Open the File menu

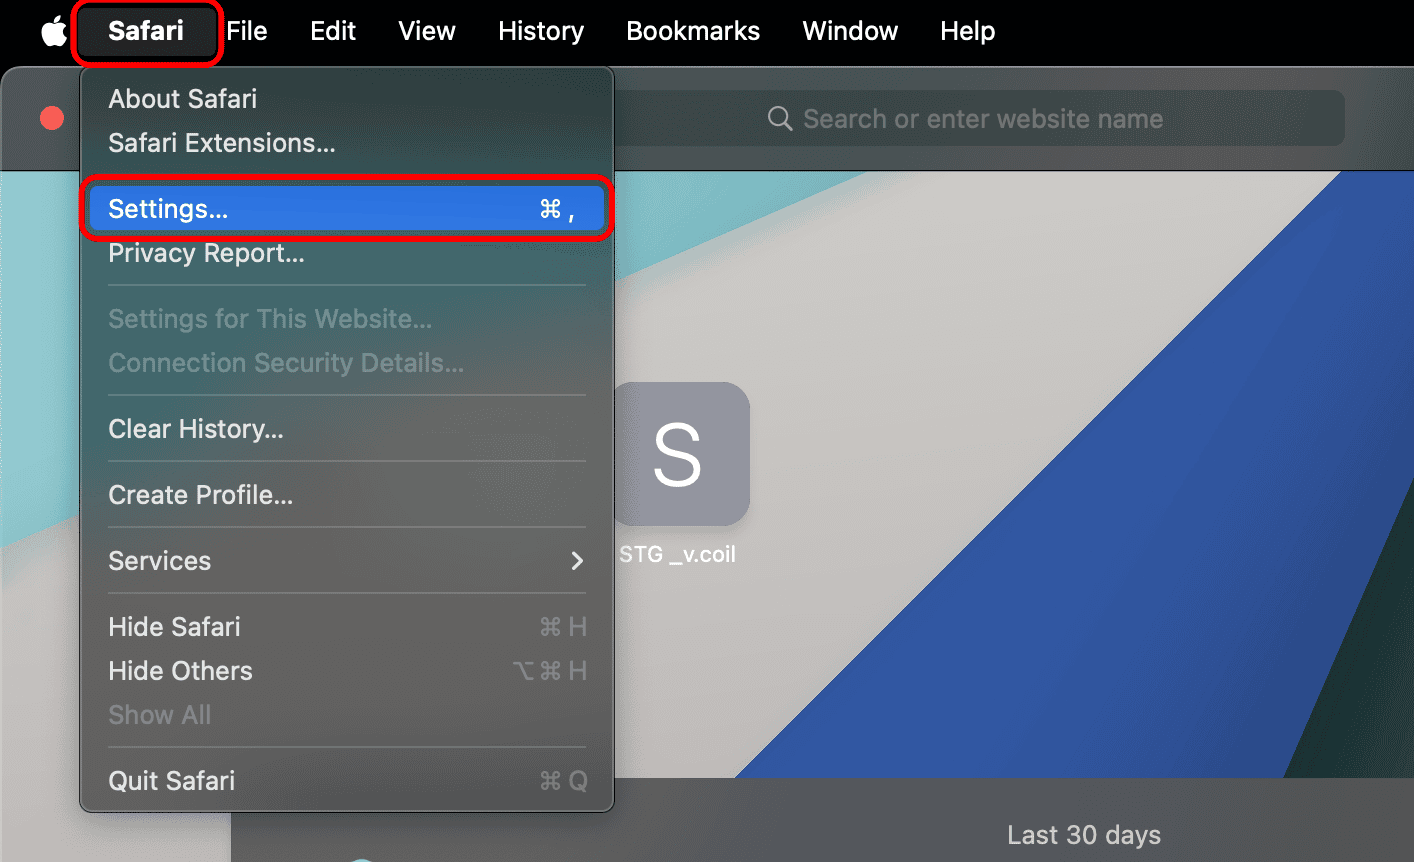tap(247, 31)
